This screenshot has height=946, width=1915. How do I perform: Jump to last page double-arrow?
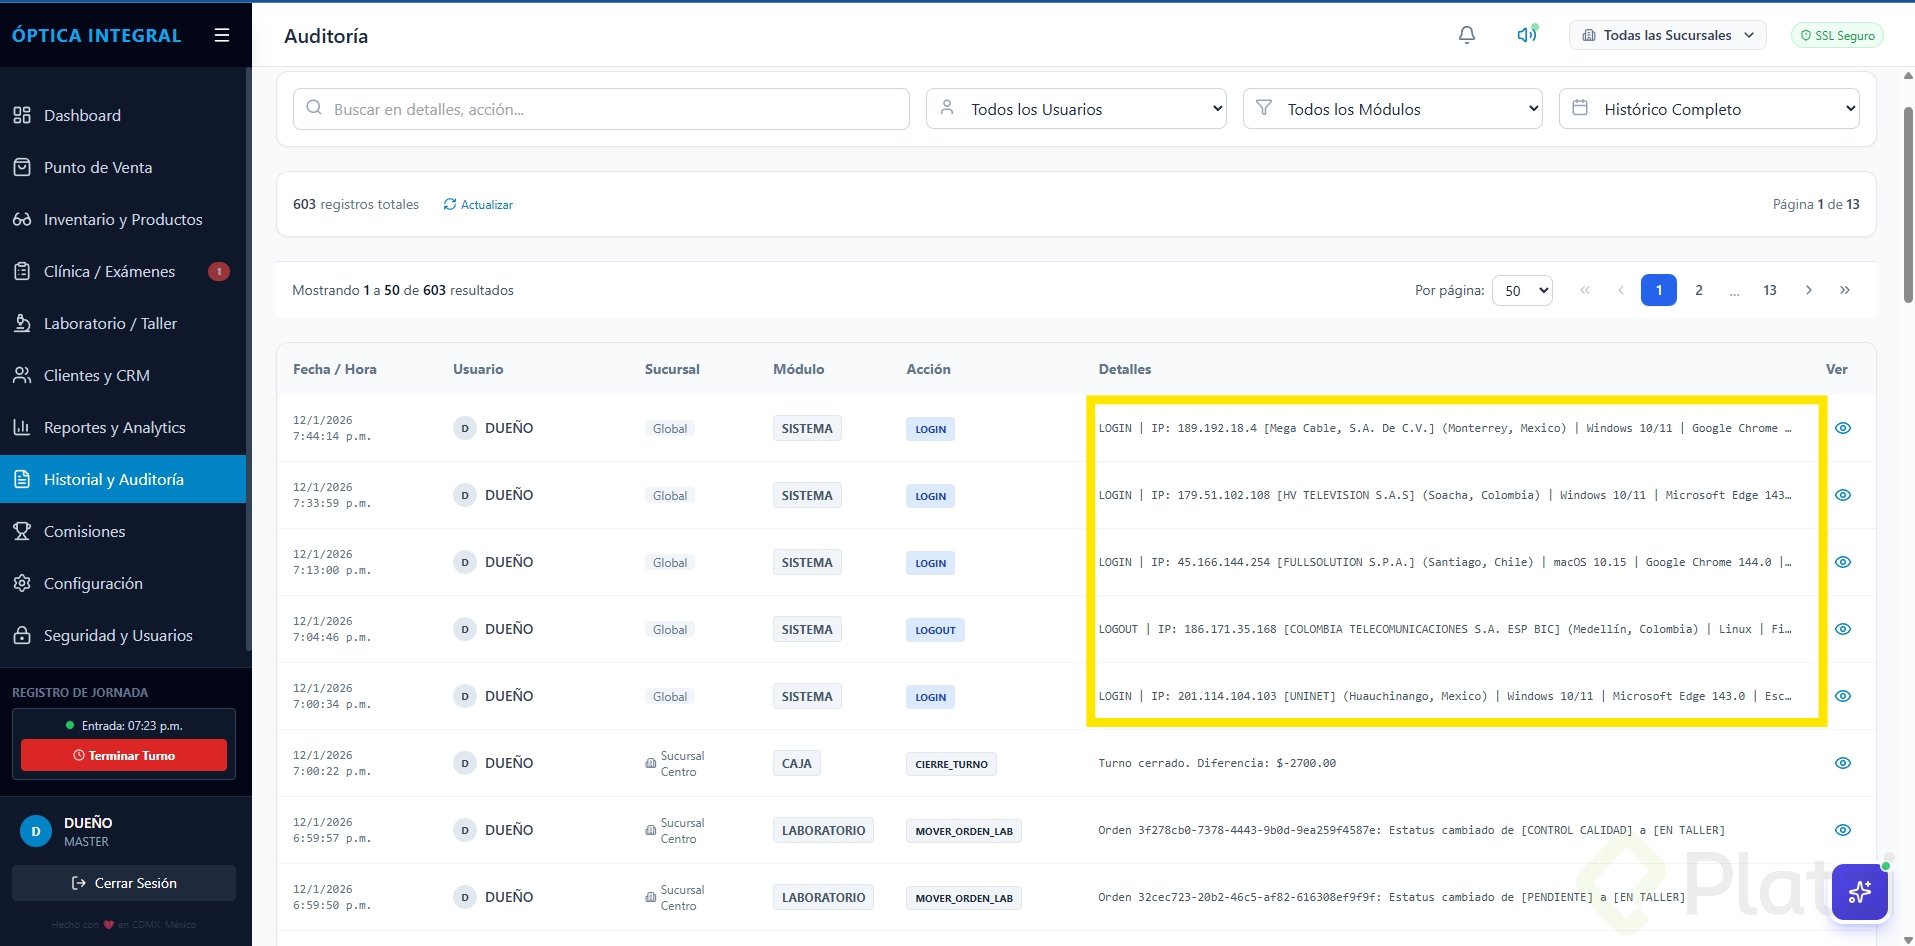point(1844,290)
